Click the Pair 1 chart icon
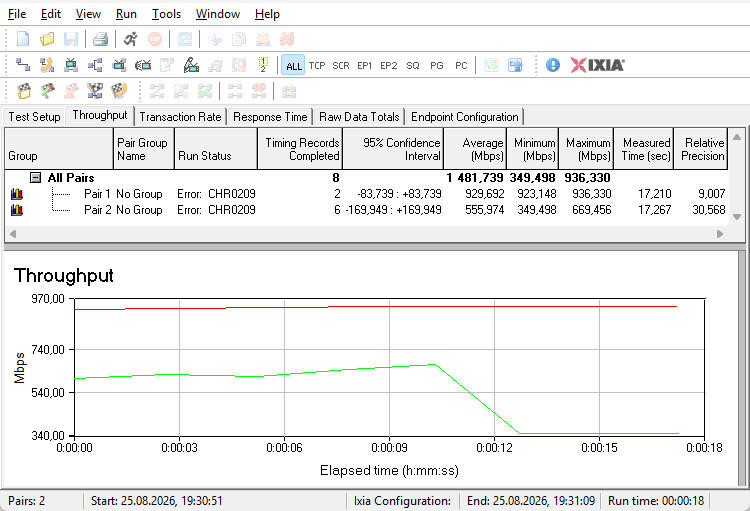Viewport: 750px width, 511px height. pyautogui.click(x=17, y=194)
